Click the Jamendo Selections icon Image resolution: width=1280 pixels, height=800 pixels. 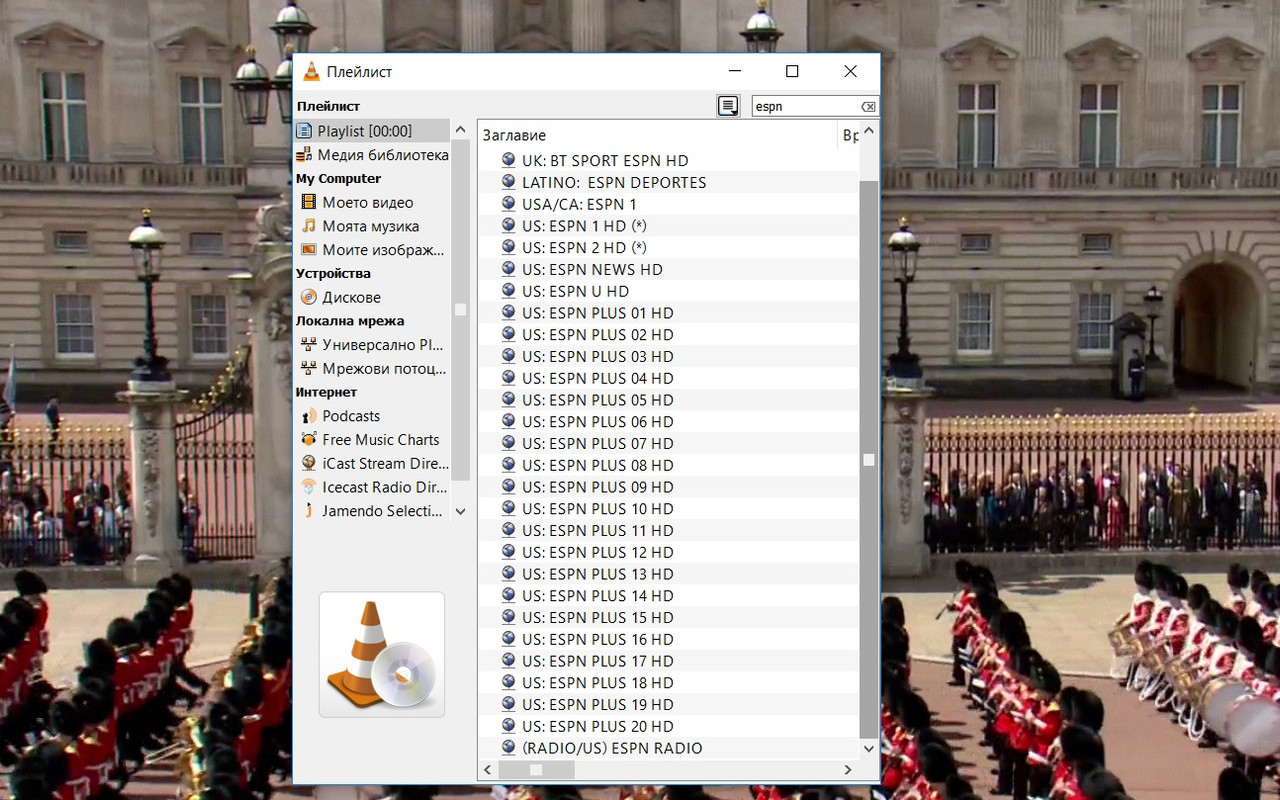coord(309,511)
